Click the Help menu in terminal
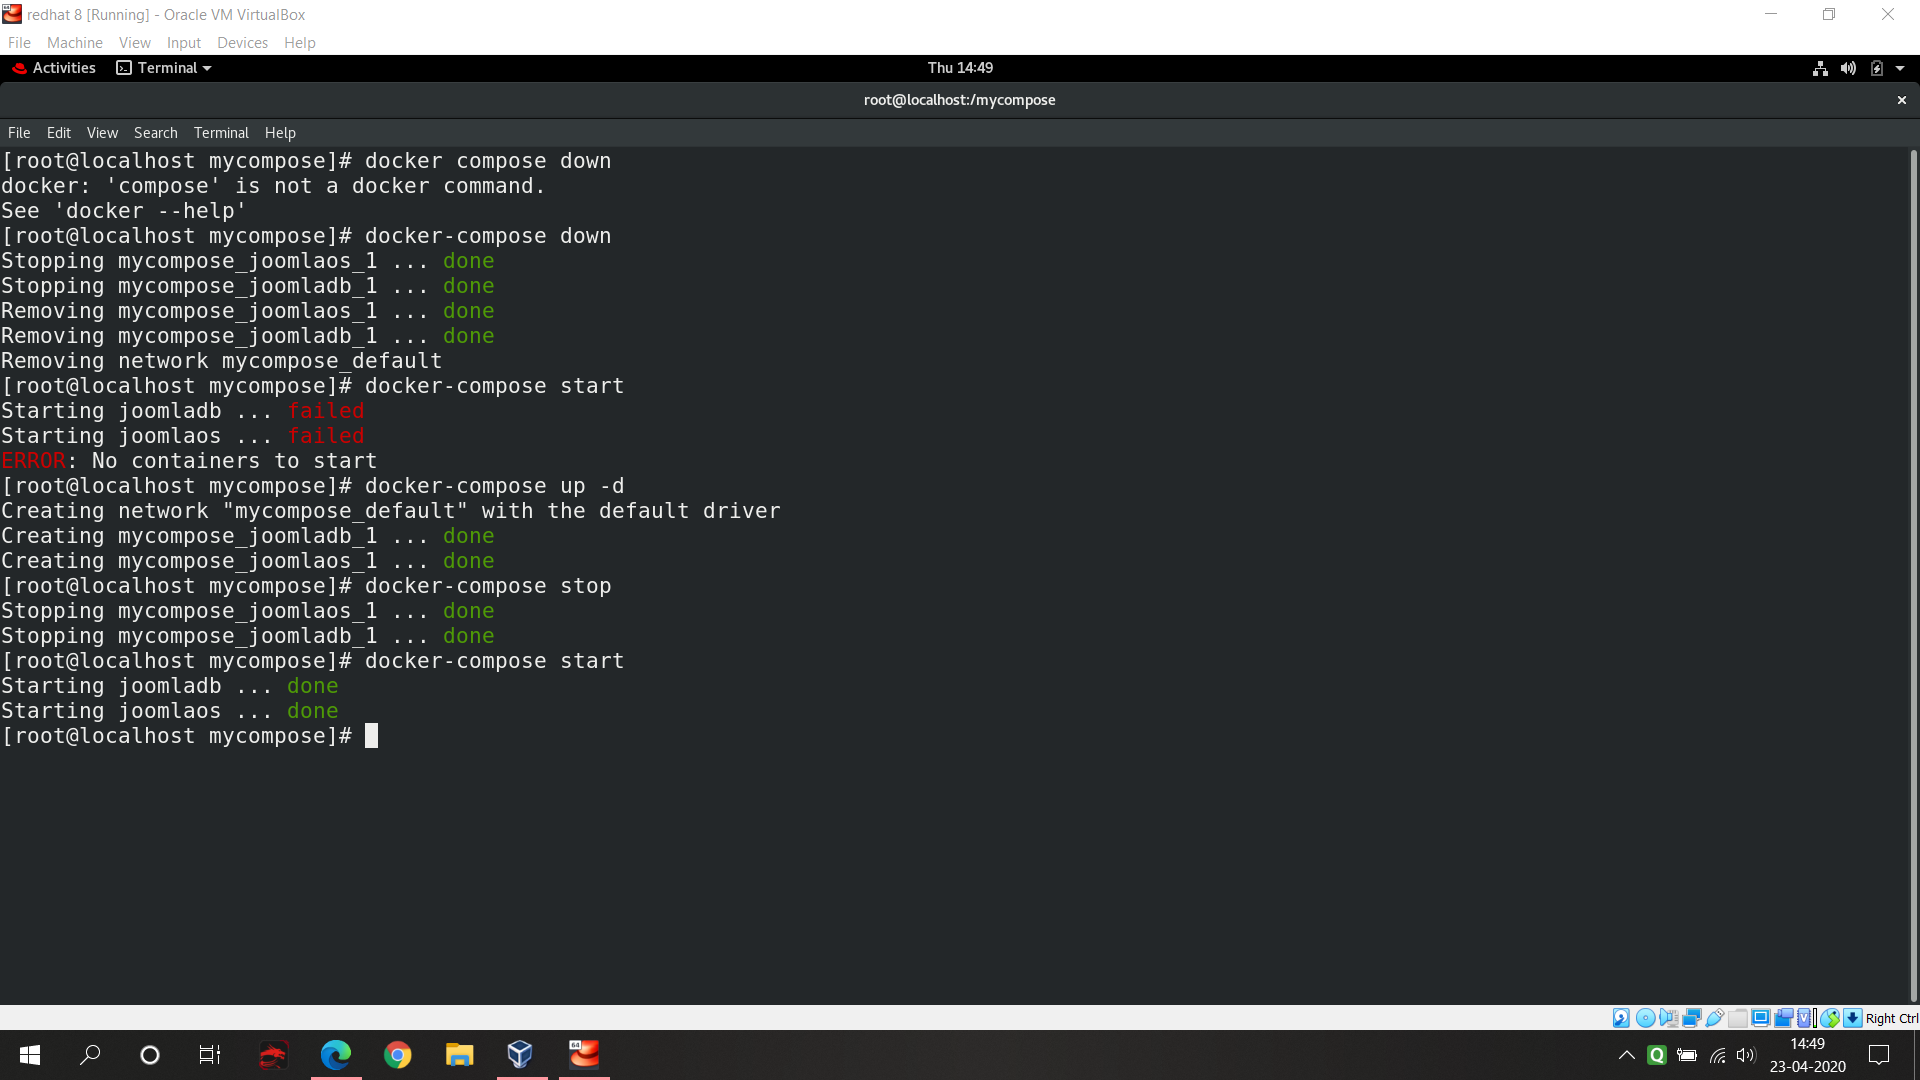This screenshot has height=1080, width=1920. [280, 132]
